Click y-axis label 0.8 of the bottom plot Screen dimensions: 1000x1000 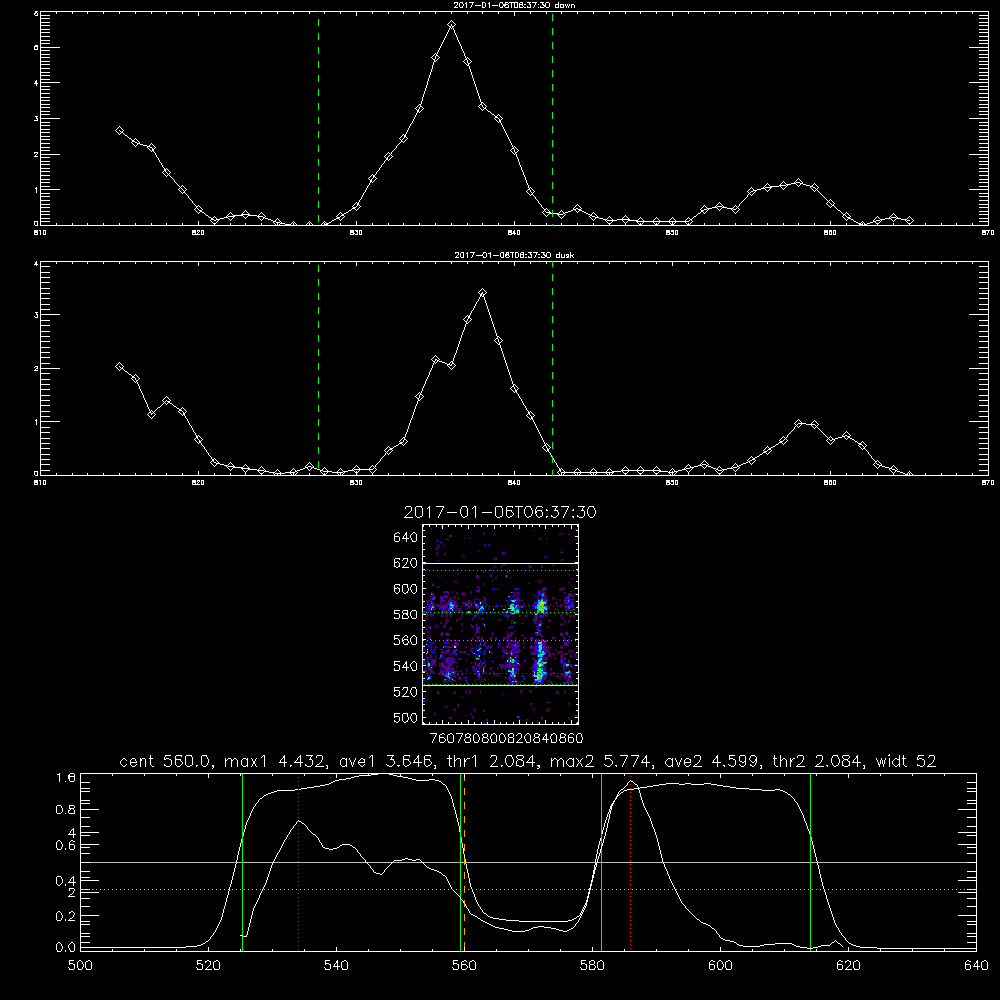[x=66, y=810]
